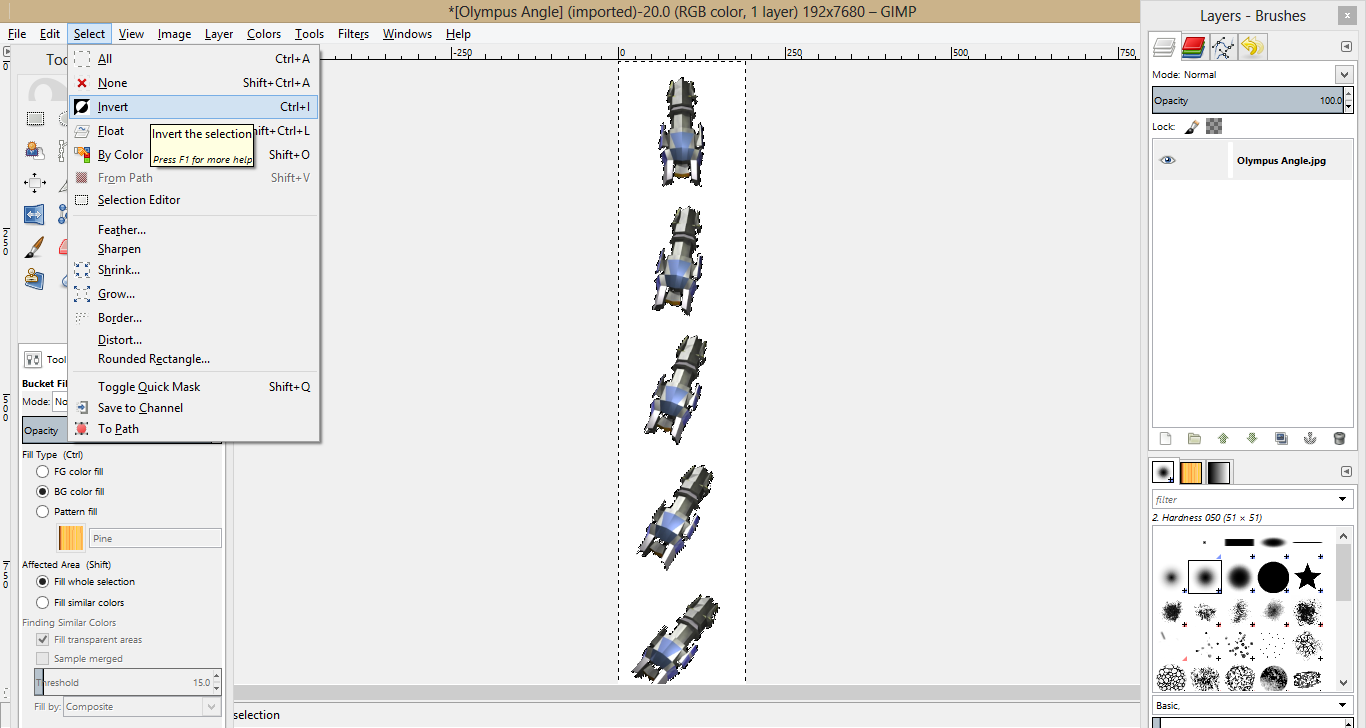Select the Flip tool in toolbox

point(35,214)
